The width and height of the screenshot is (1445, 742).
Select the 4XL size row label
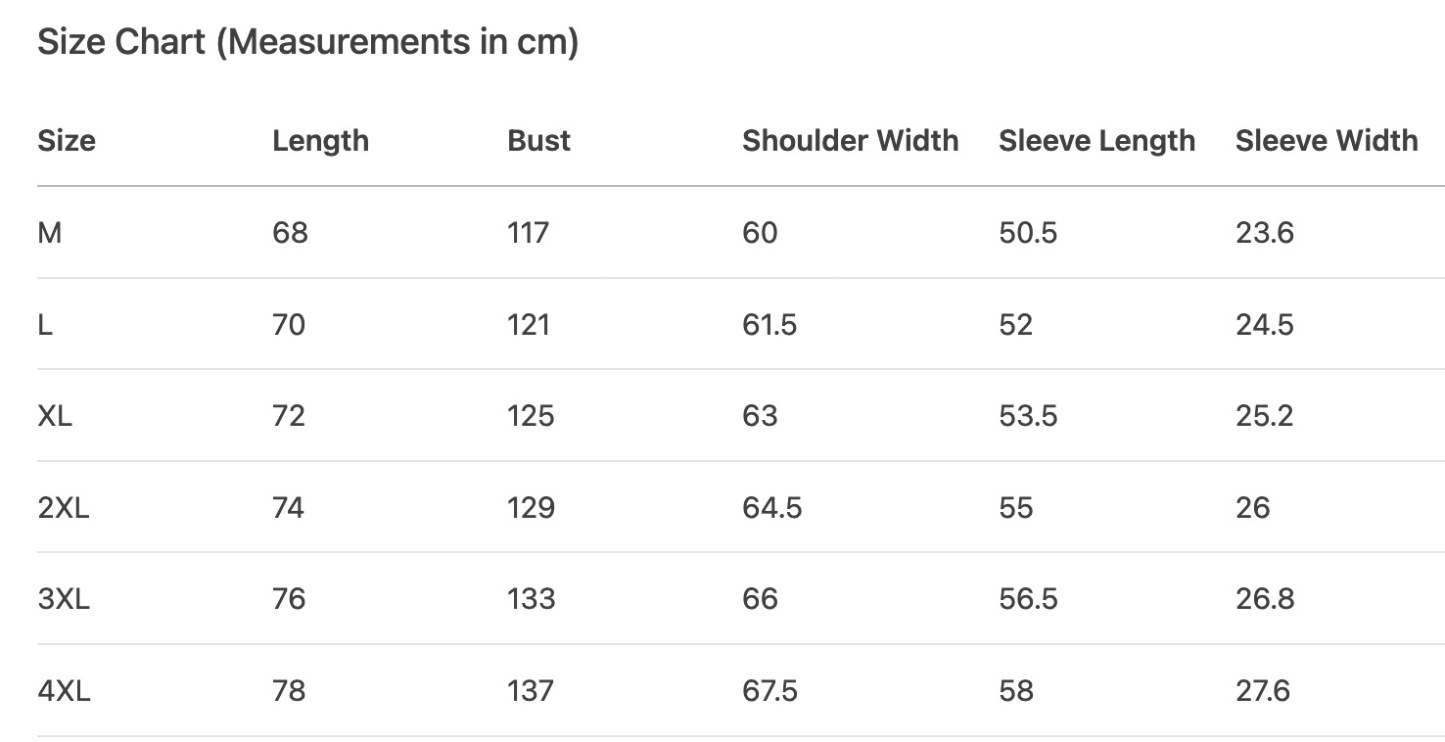[63, 691]
